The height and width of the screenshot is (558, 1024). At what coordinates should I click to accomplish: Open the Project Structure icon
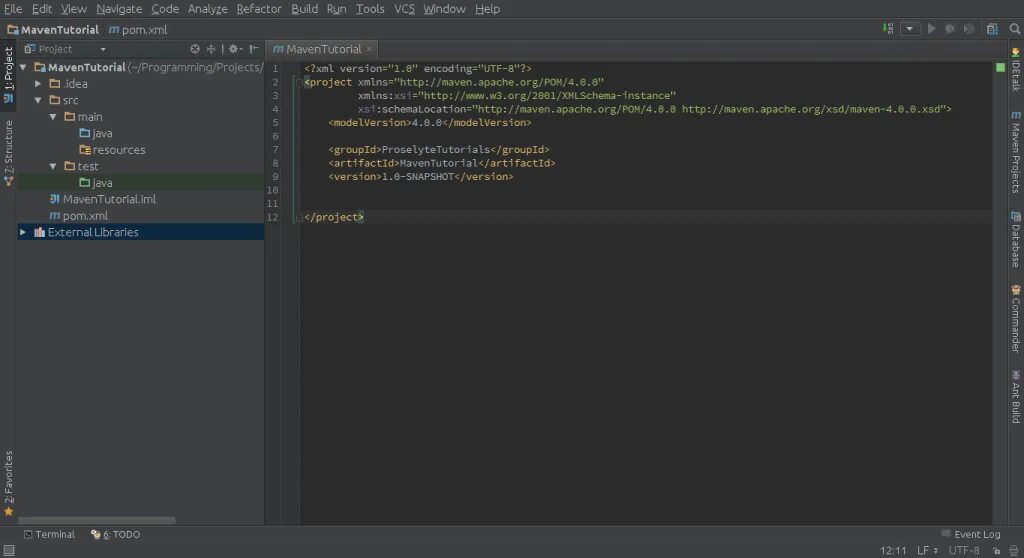click(993, 29)
